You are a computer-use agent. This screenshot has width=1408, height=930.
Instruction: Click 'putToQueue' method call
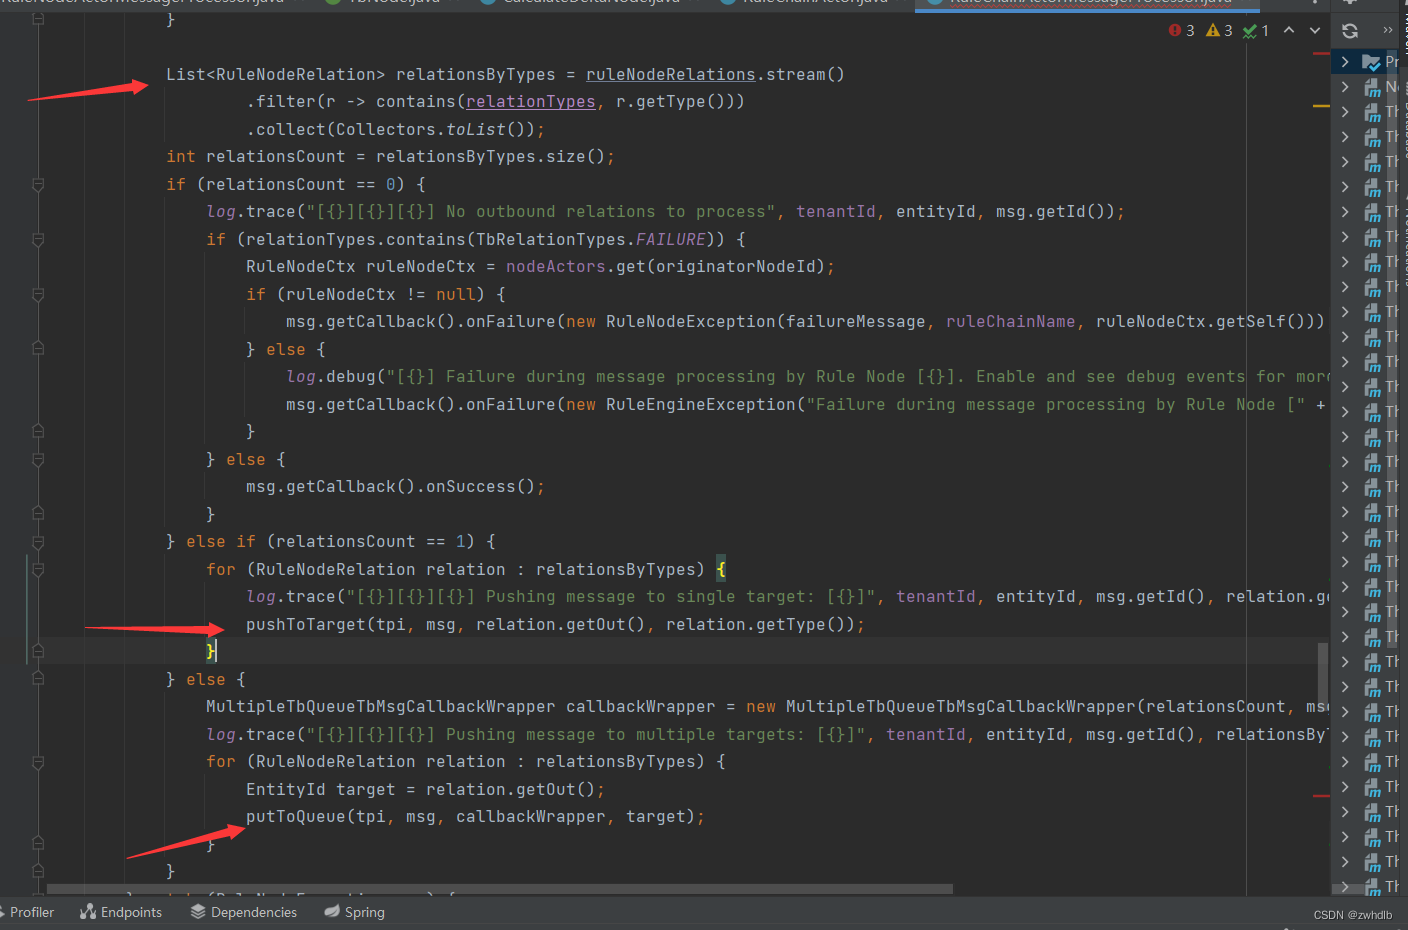pyautogui.click(x=296, y=817)
